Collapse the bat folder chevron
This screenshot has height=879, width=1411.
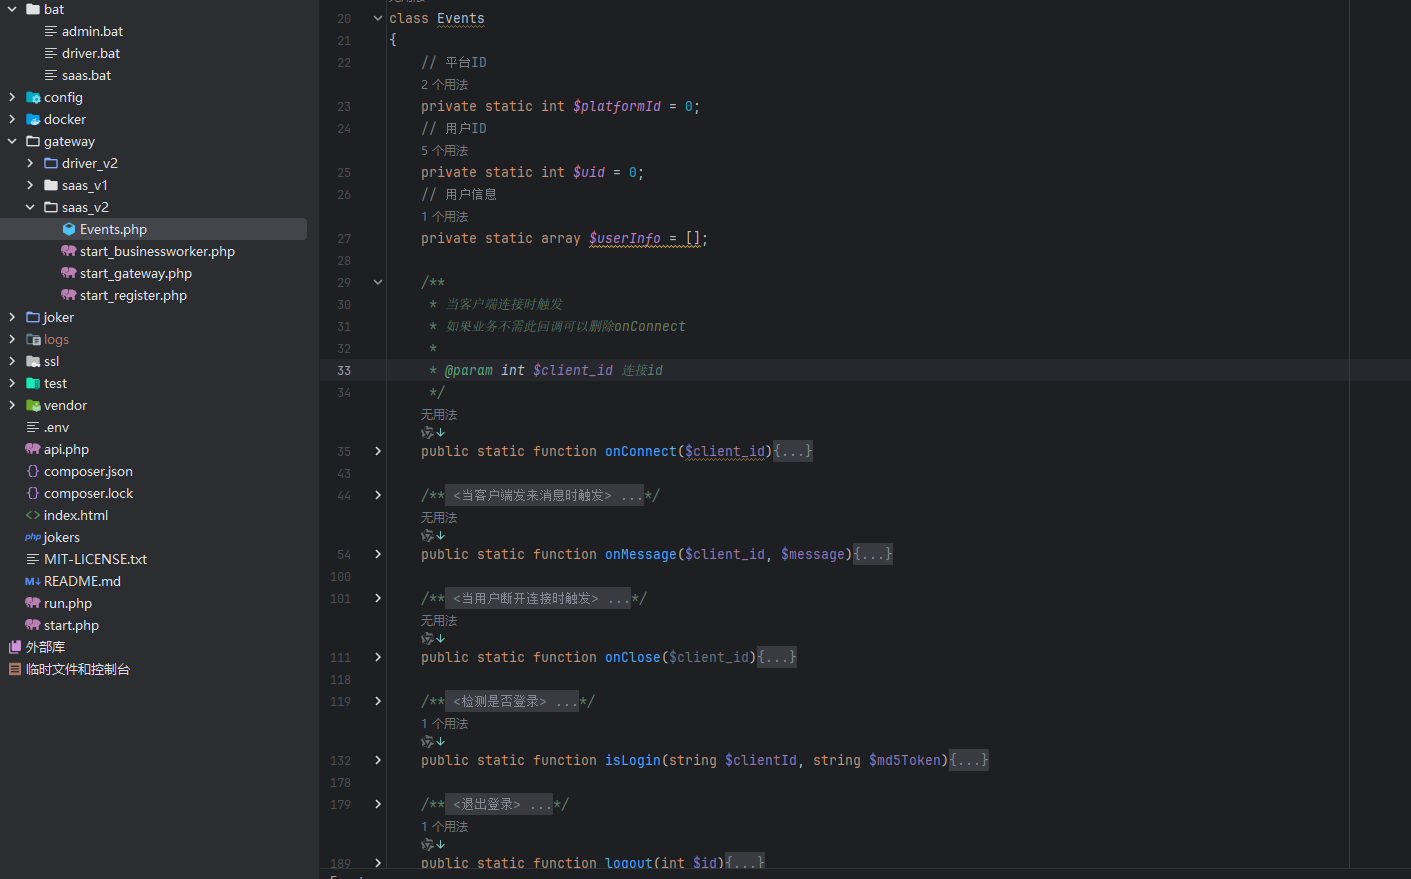(12, 9)
